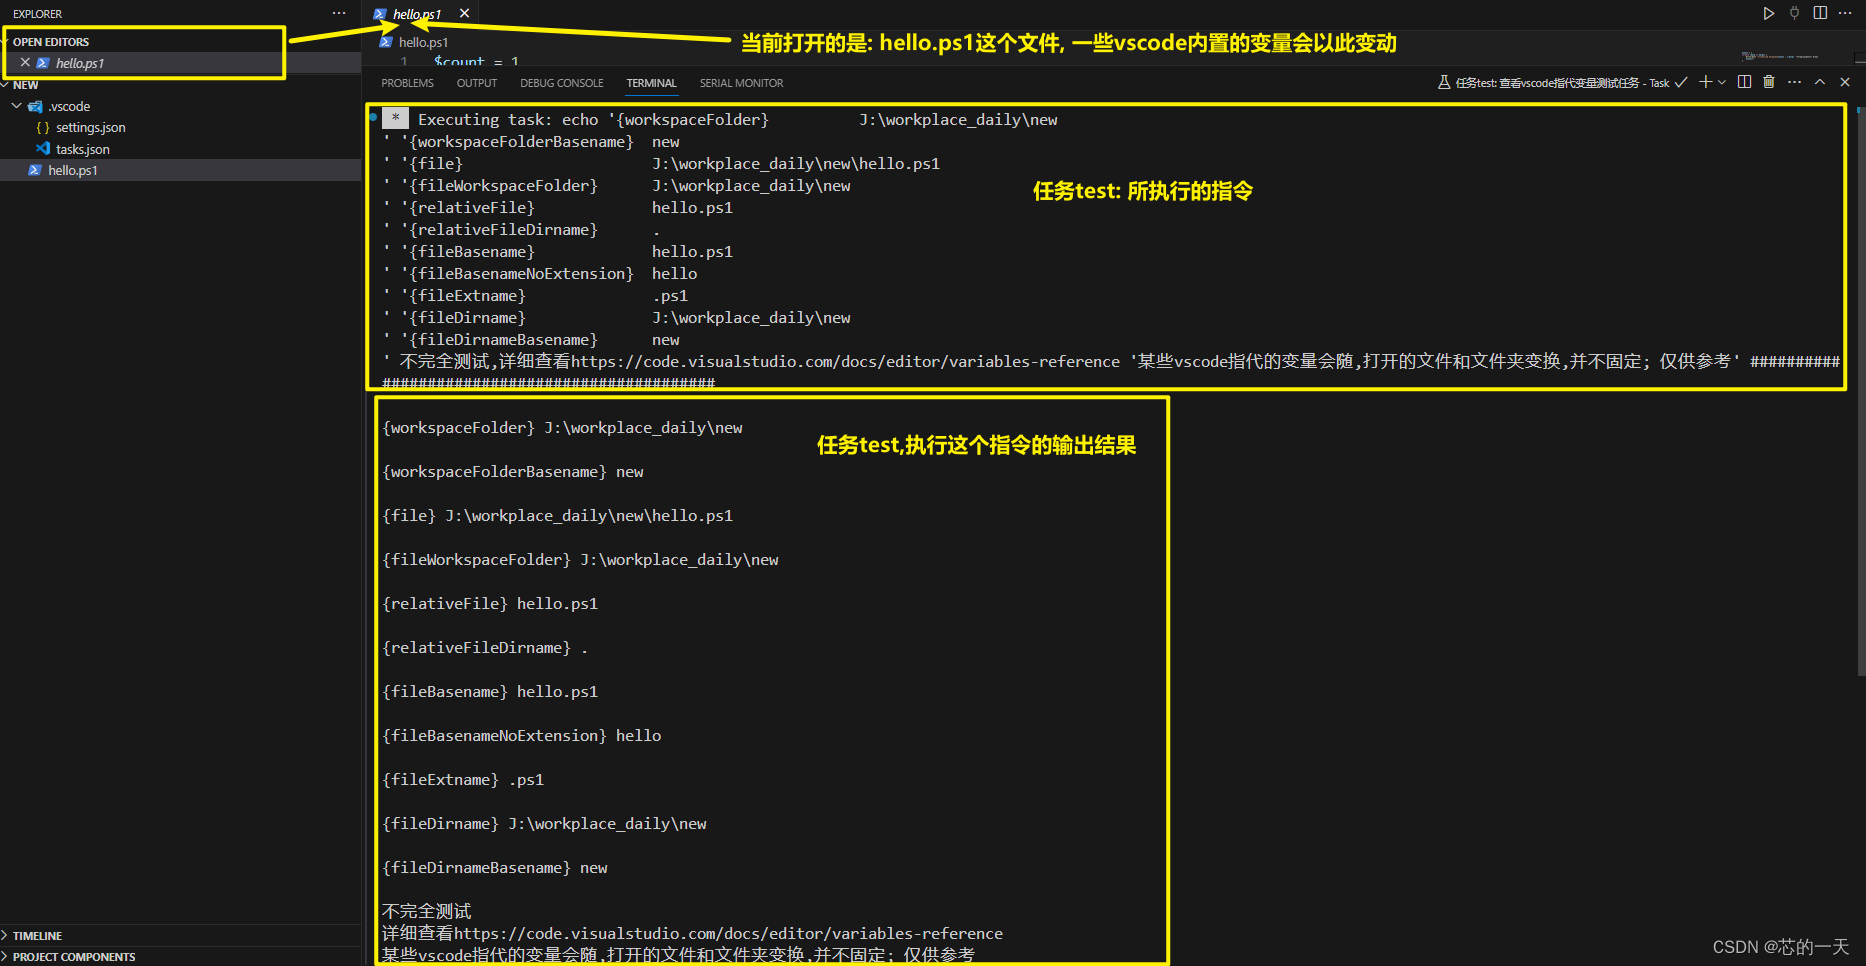The image size is (1866, 966).
Task: Click J:\workplace_daily\new\hello.ps1 path in output
Action: pos(588,515)
